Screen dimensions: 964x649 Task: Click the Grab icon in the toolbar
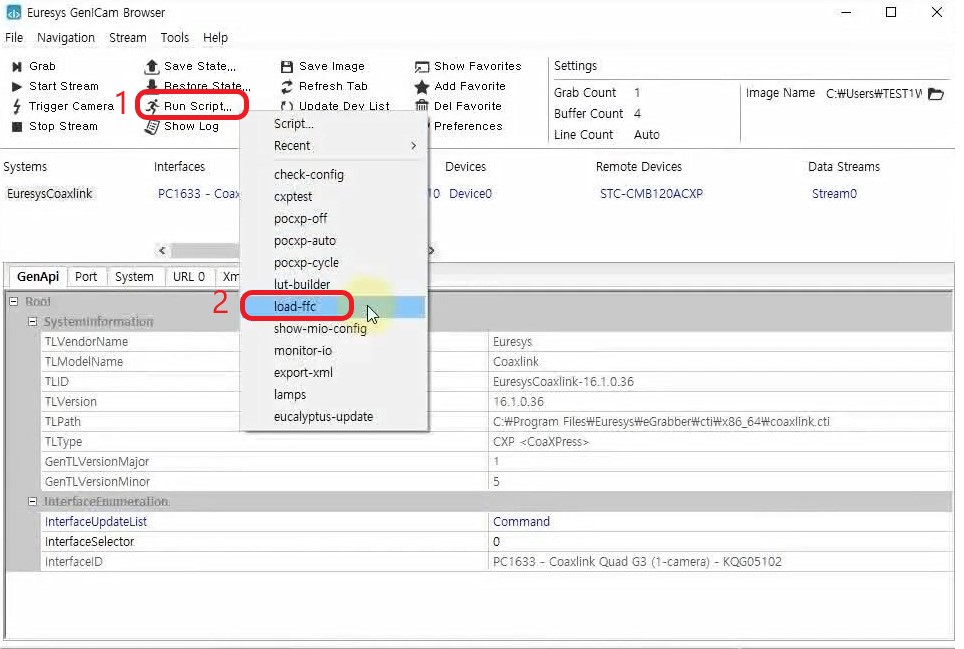click(17, 66)
